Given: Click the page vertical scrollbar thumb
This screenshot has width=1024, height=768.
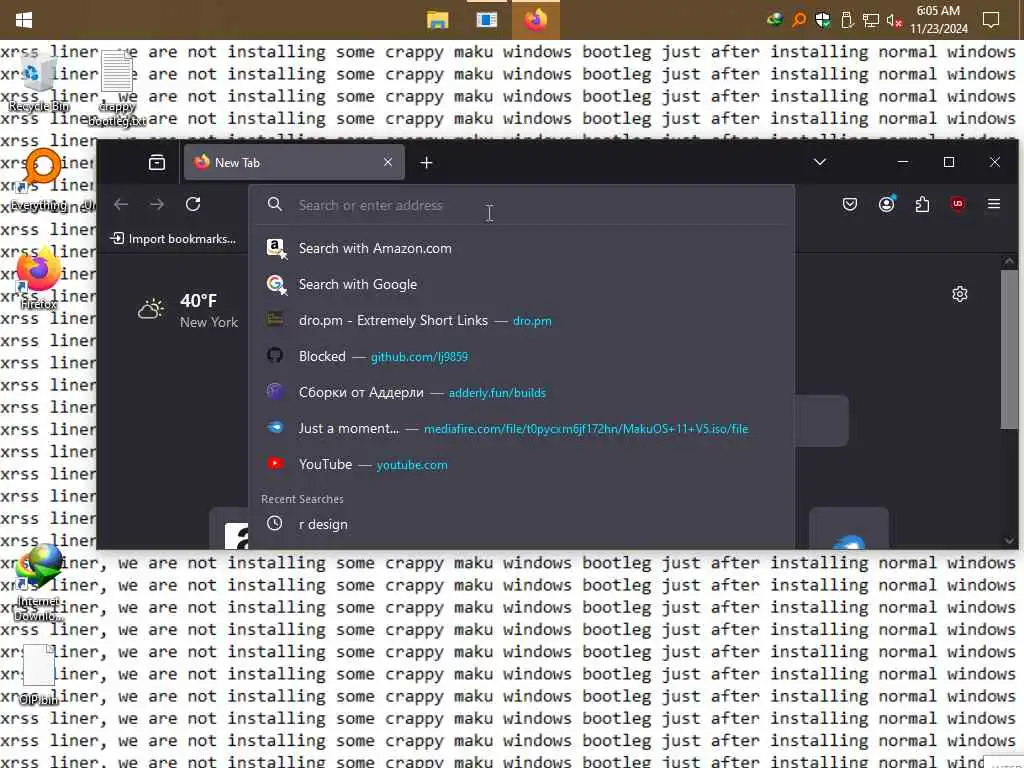Looking at the screenshot, I should coord(1009,349).
